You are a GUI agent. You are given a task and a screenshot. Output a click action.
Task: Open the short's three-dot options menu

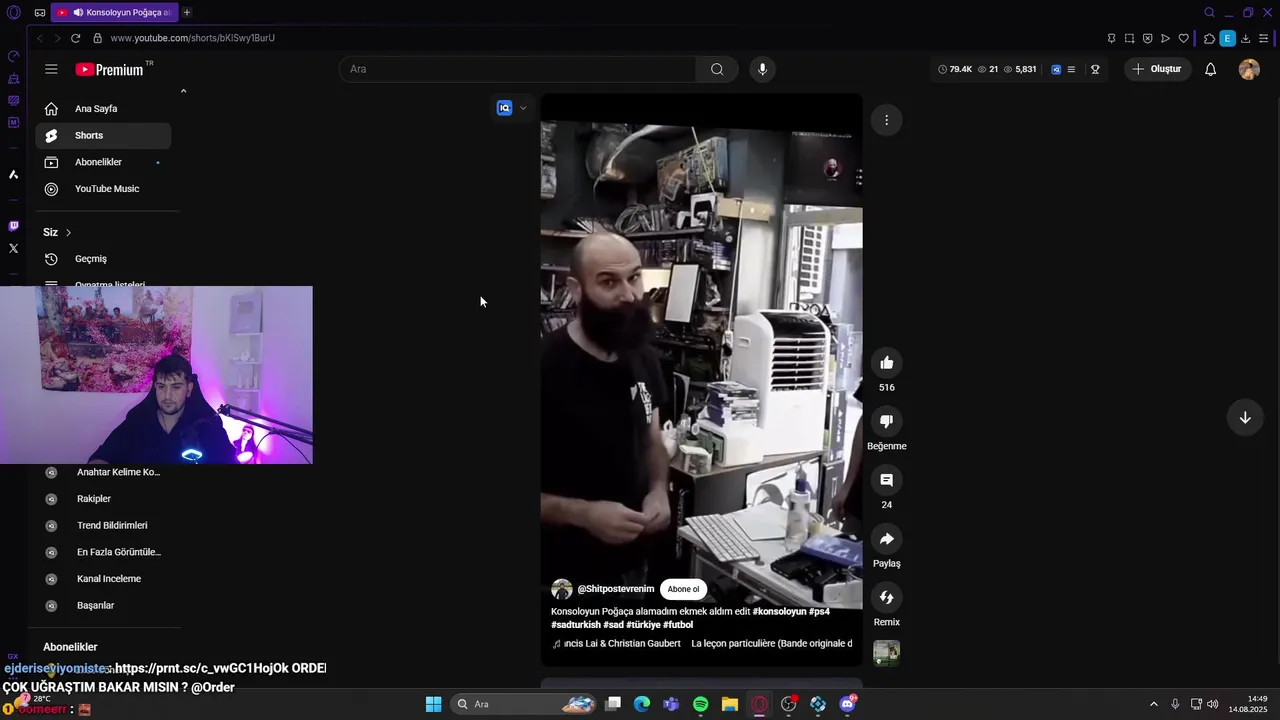(886, 120)
